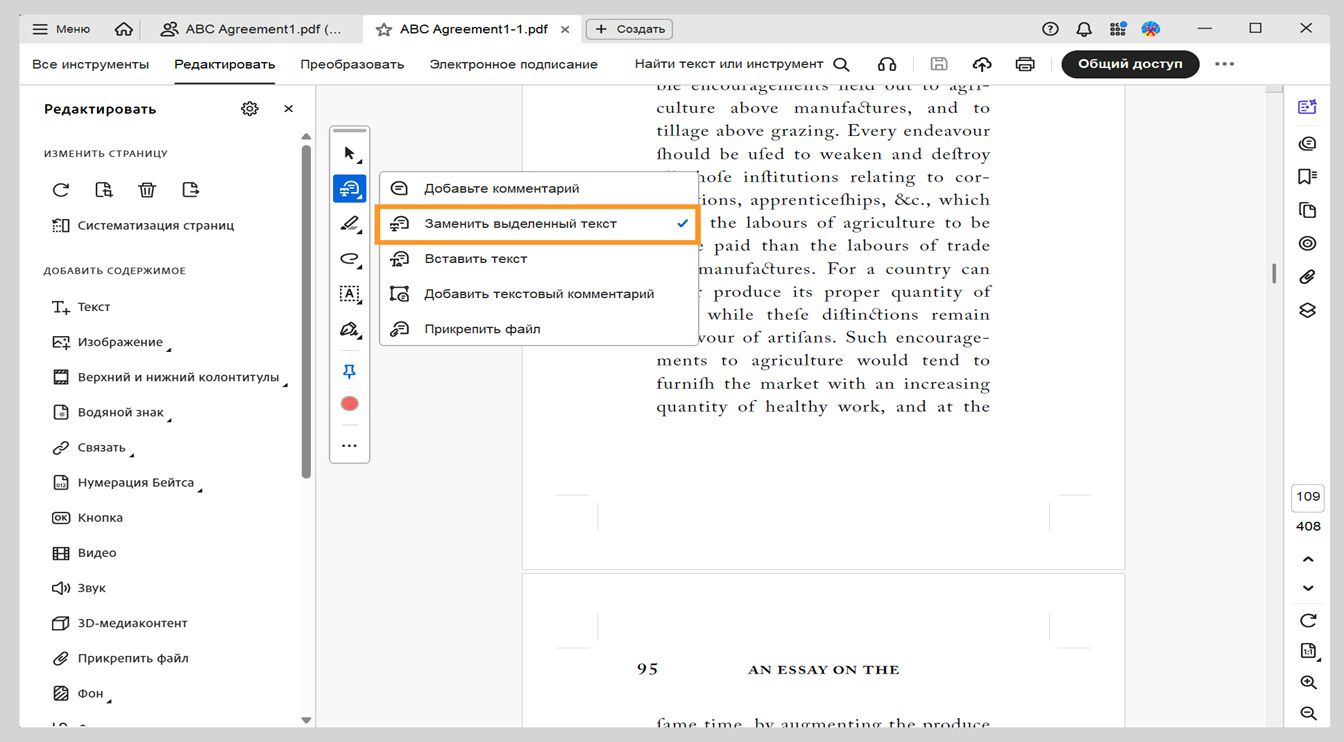Select the signature pen tool

(349, 329)
